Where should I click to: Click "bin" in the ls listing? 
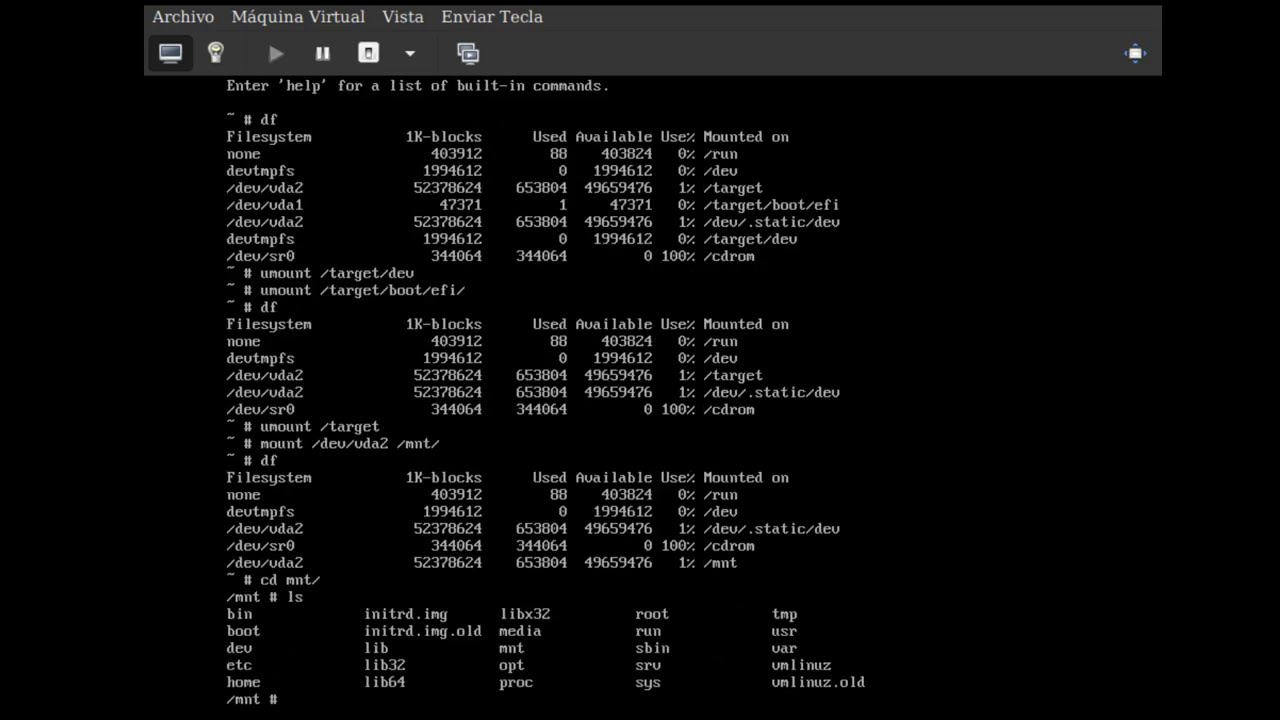239,614
